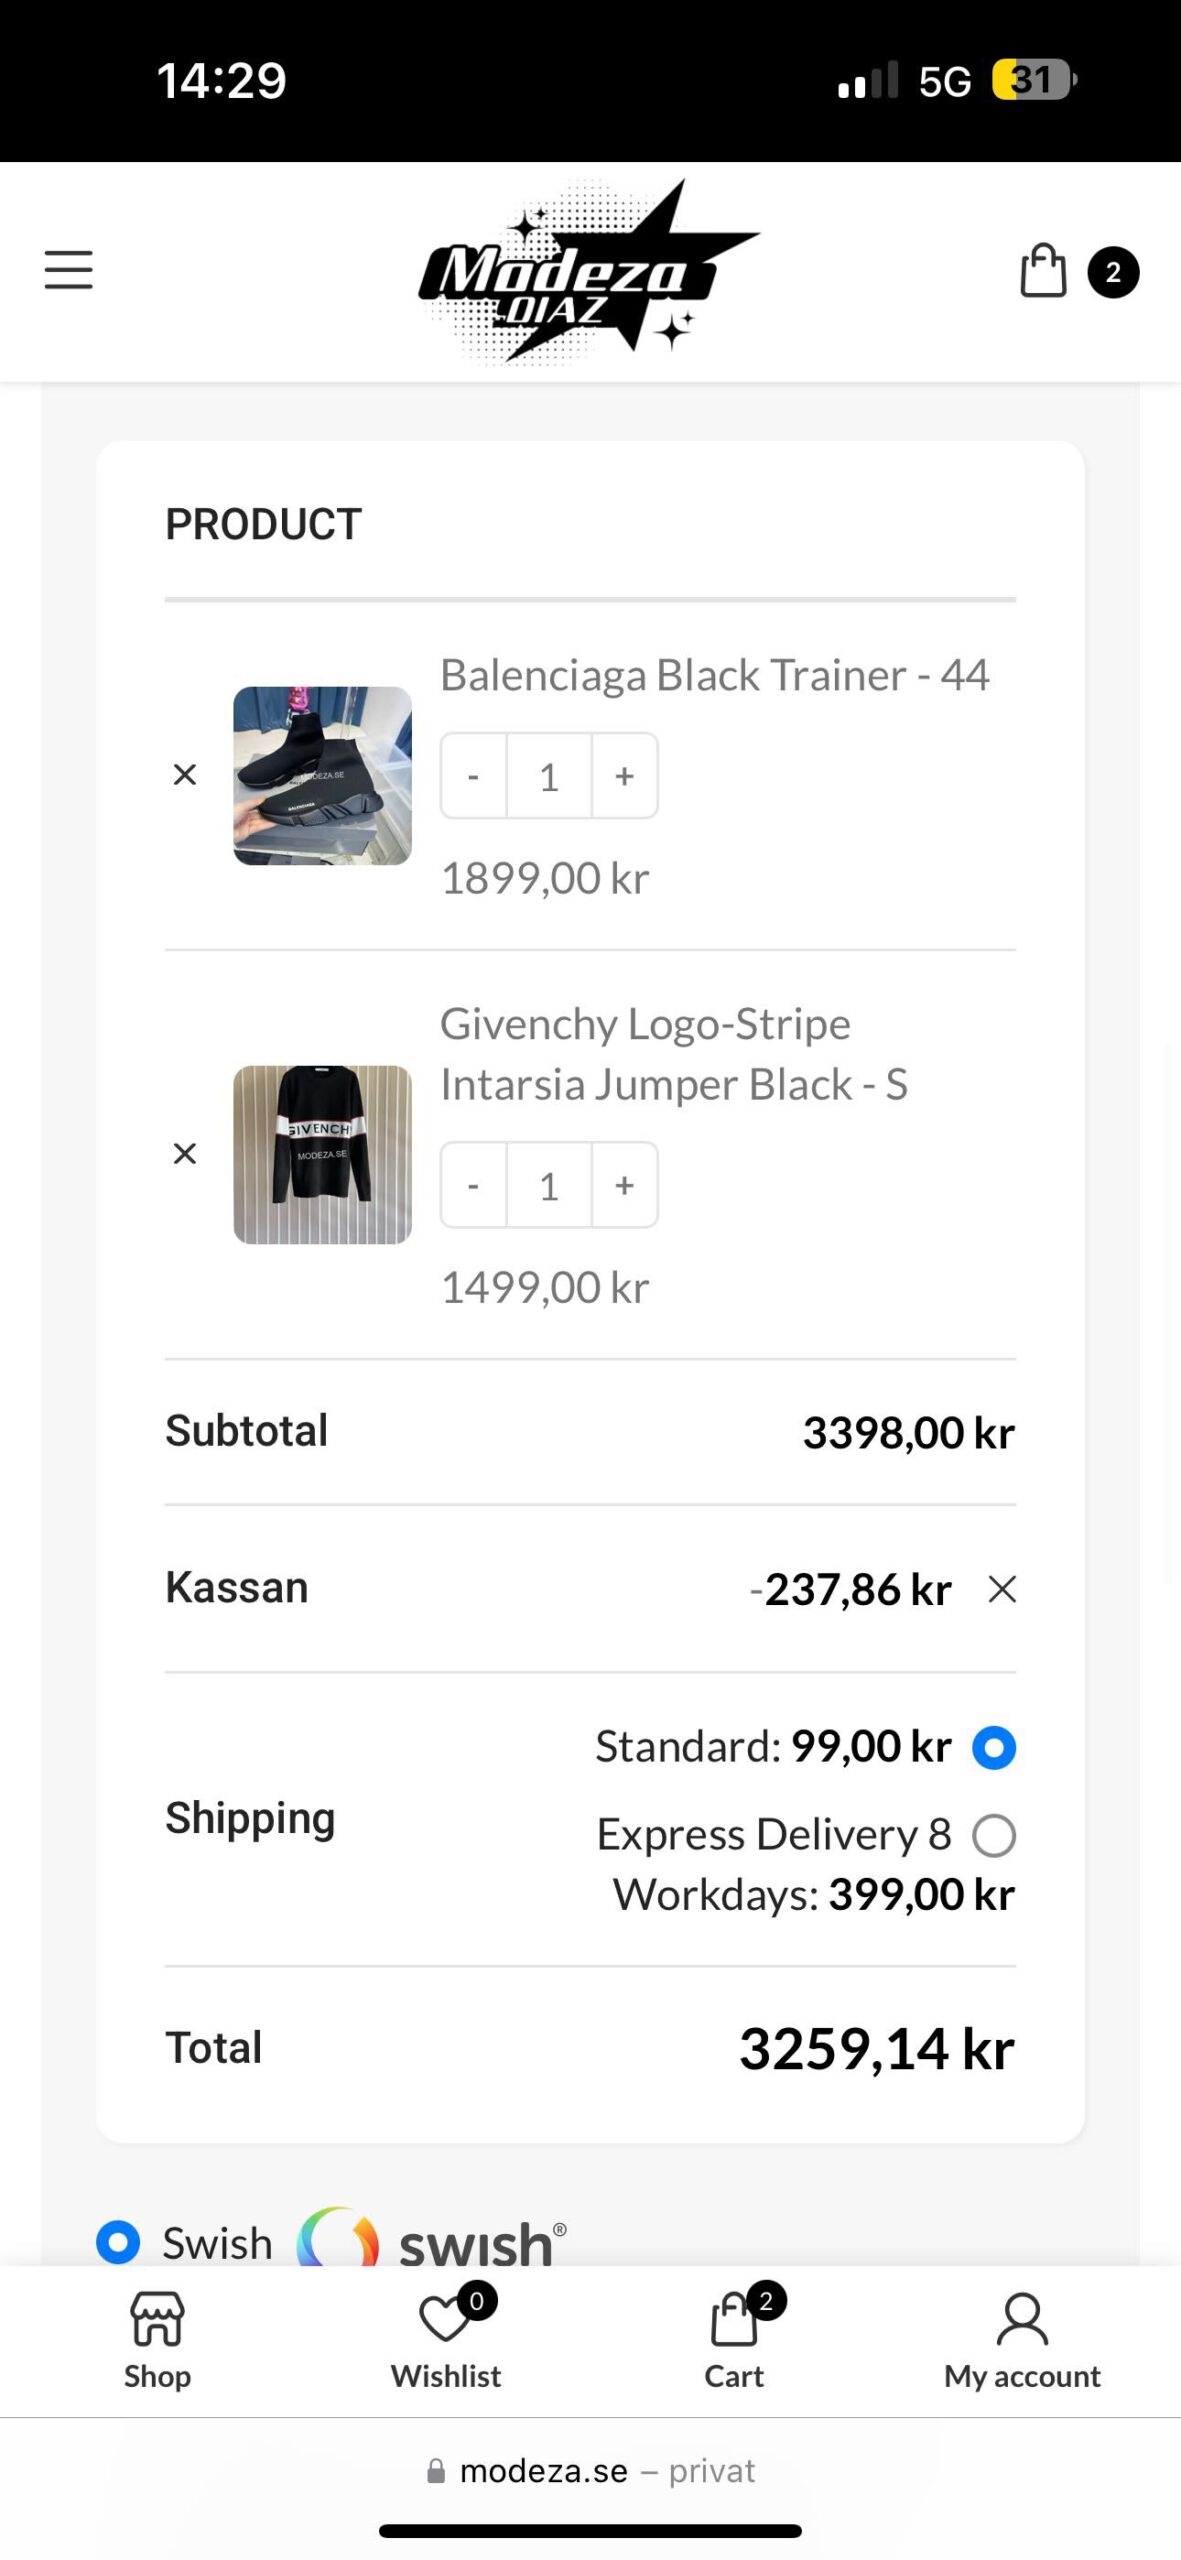Select Swish payment method

(x=118, y=2242)
